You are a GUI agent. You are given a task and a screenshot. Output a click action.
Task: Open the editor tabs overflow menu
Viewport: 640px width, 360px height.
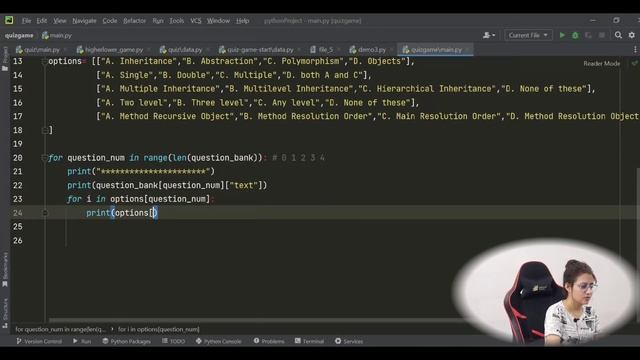click(635, 49)
